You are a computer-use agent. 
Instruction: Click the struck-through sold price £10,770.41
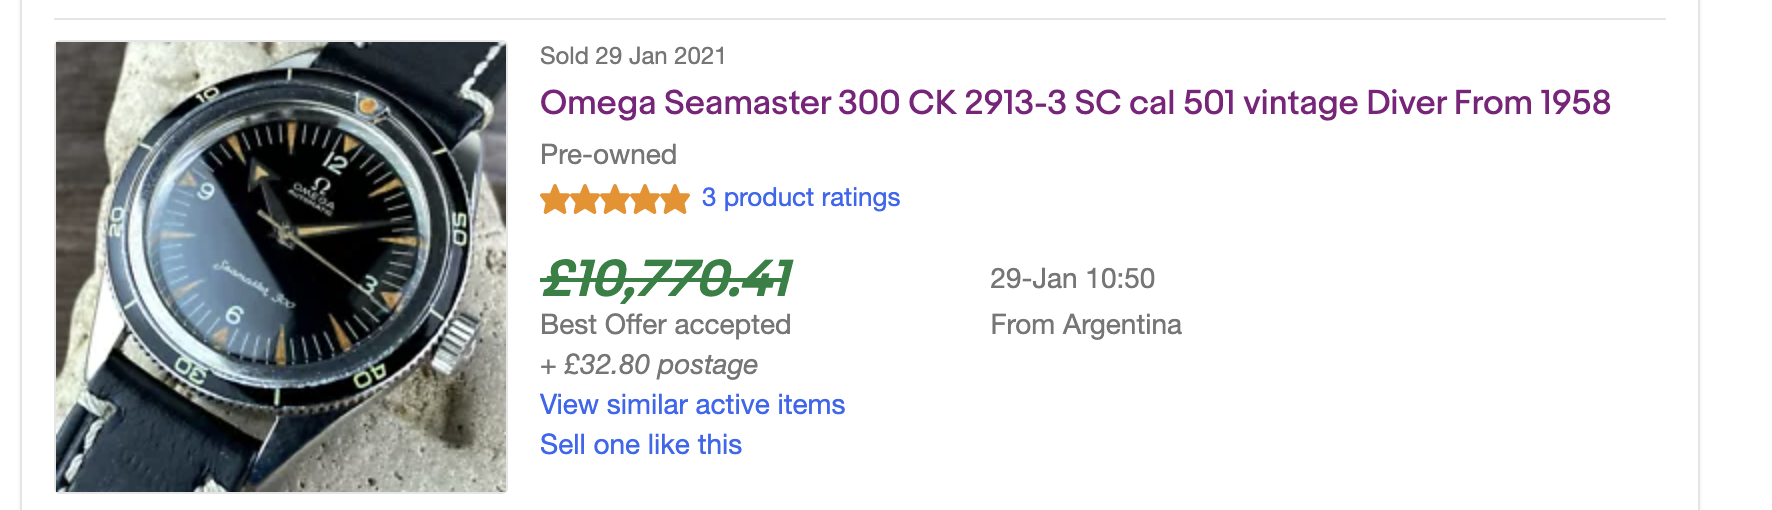click(x=666, y=279)
